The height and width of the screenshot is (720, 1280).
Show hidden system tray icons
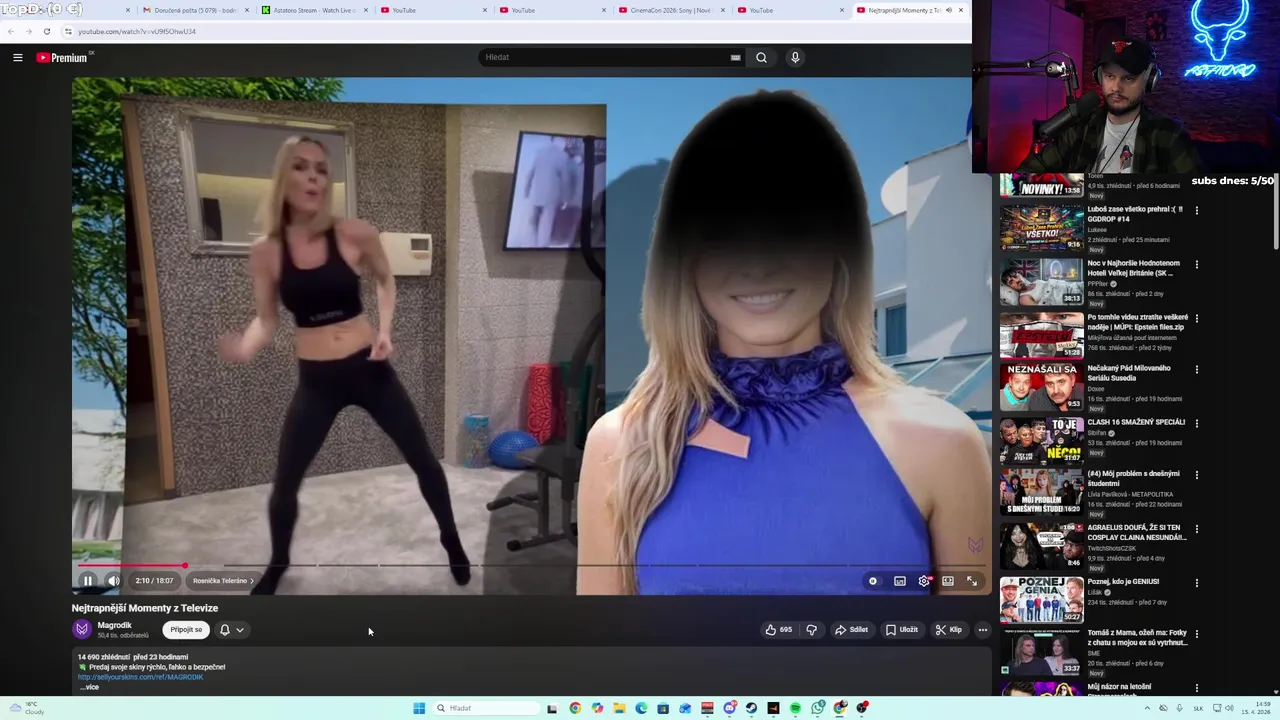(x=1147, y=708)
